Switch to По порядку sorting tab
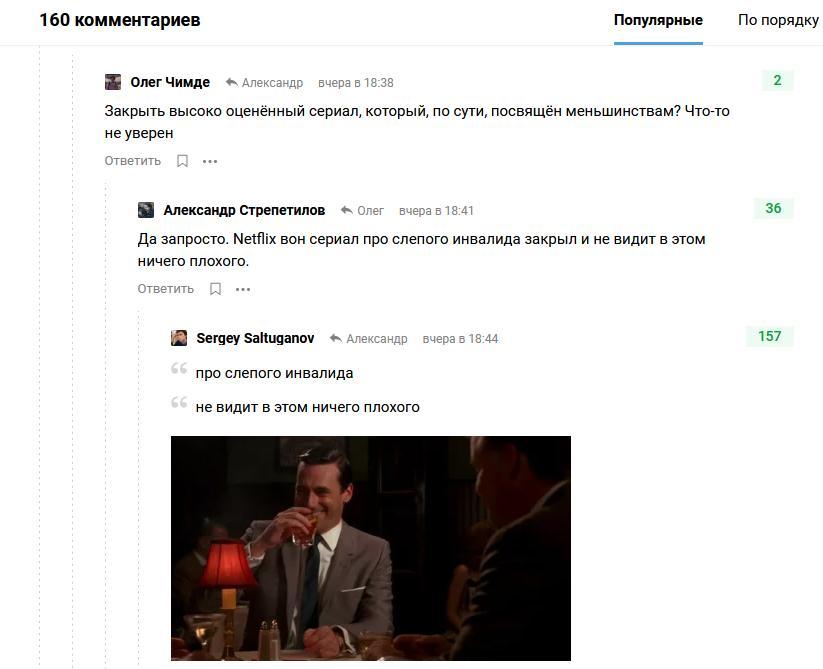Image resolution: width=823 pixels, height=669 pixels. click(x=778, y=20)
